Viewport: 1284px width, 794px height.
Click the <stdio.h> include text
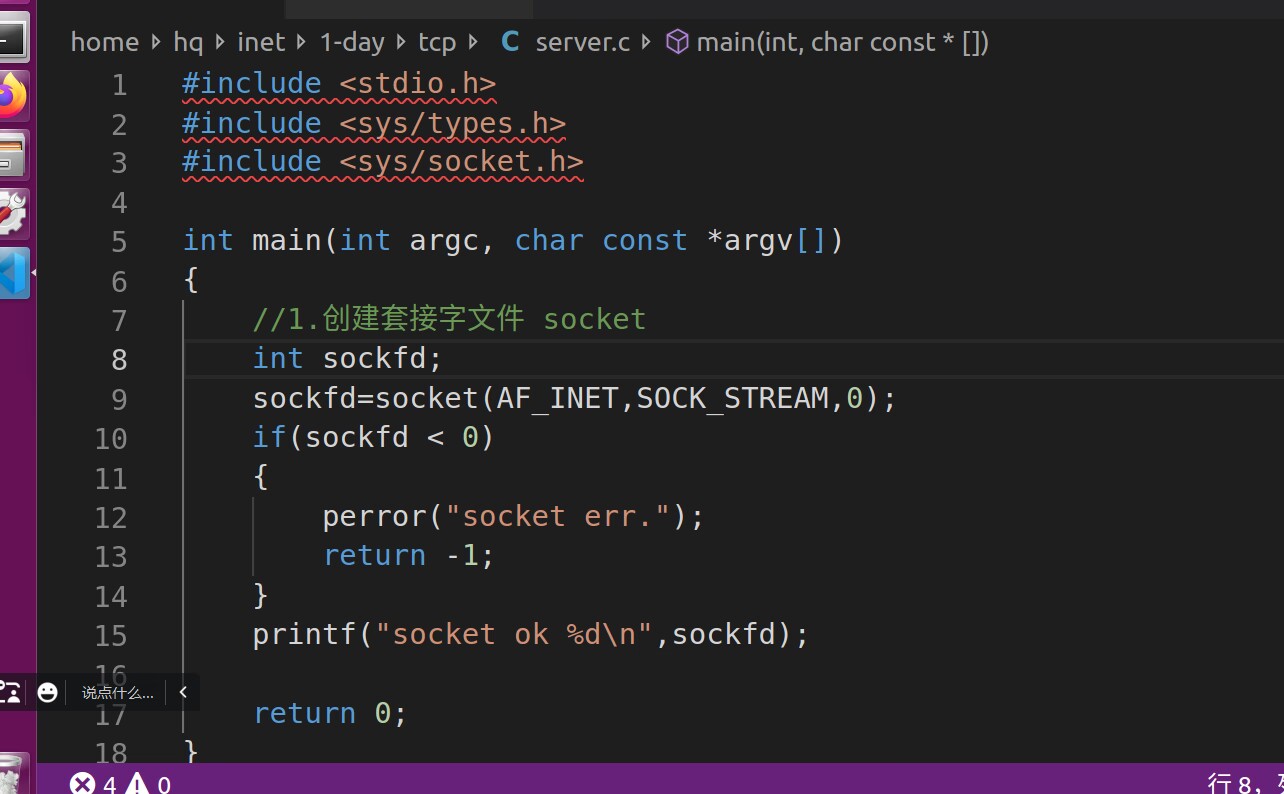(x=418, y=83)
